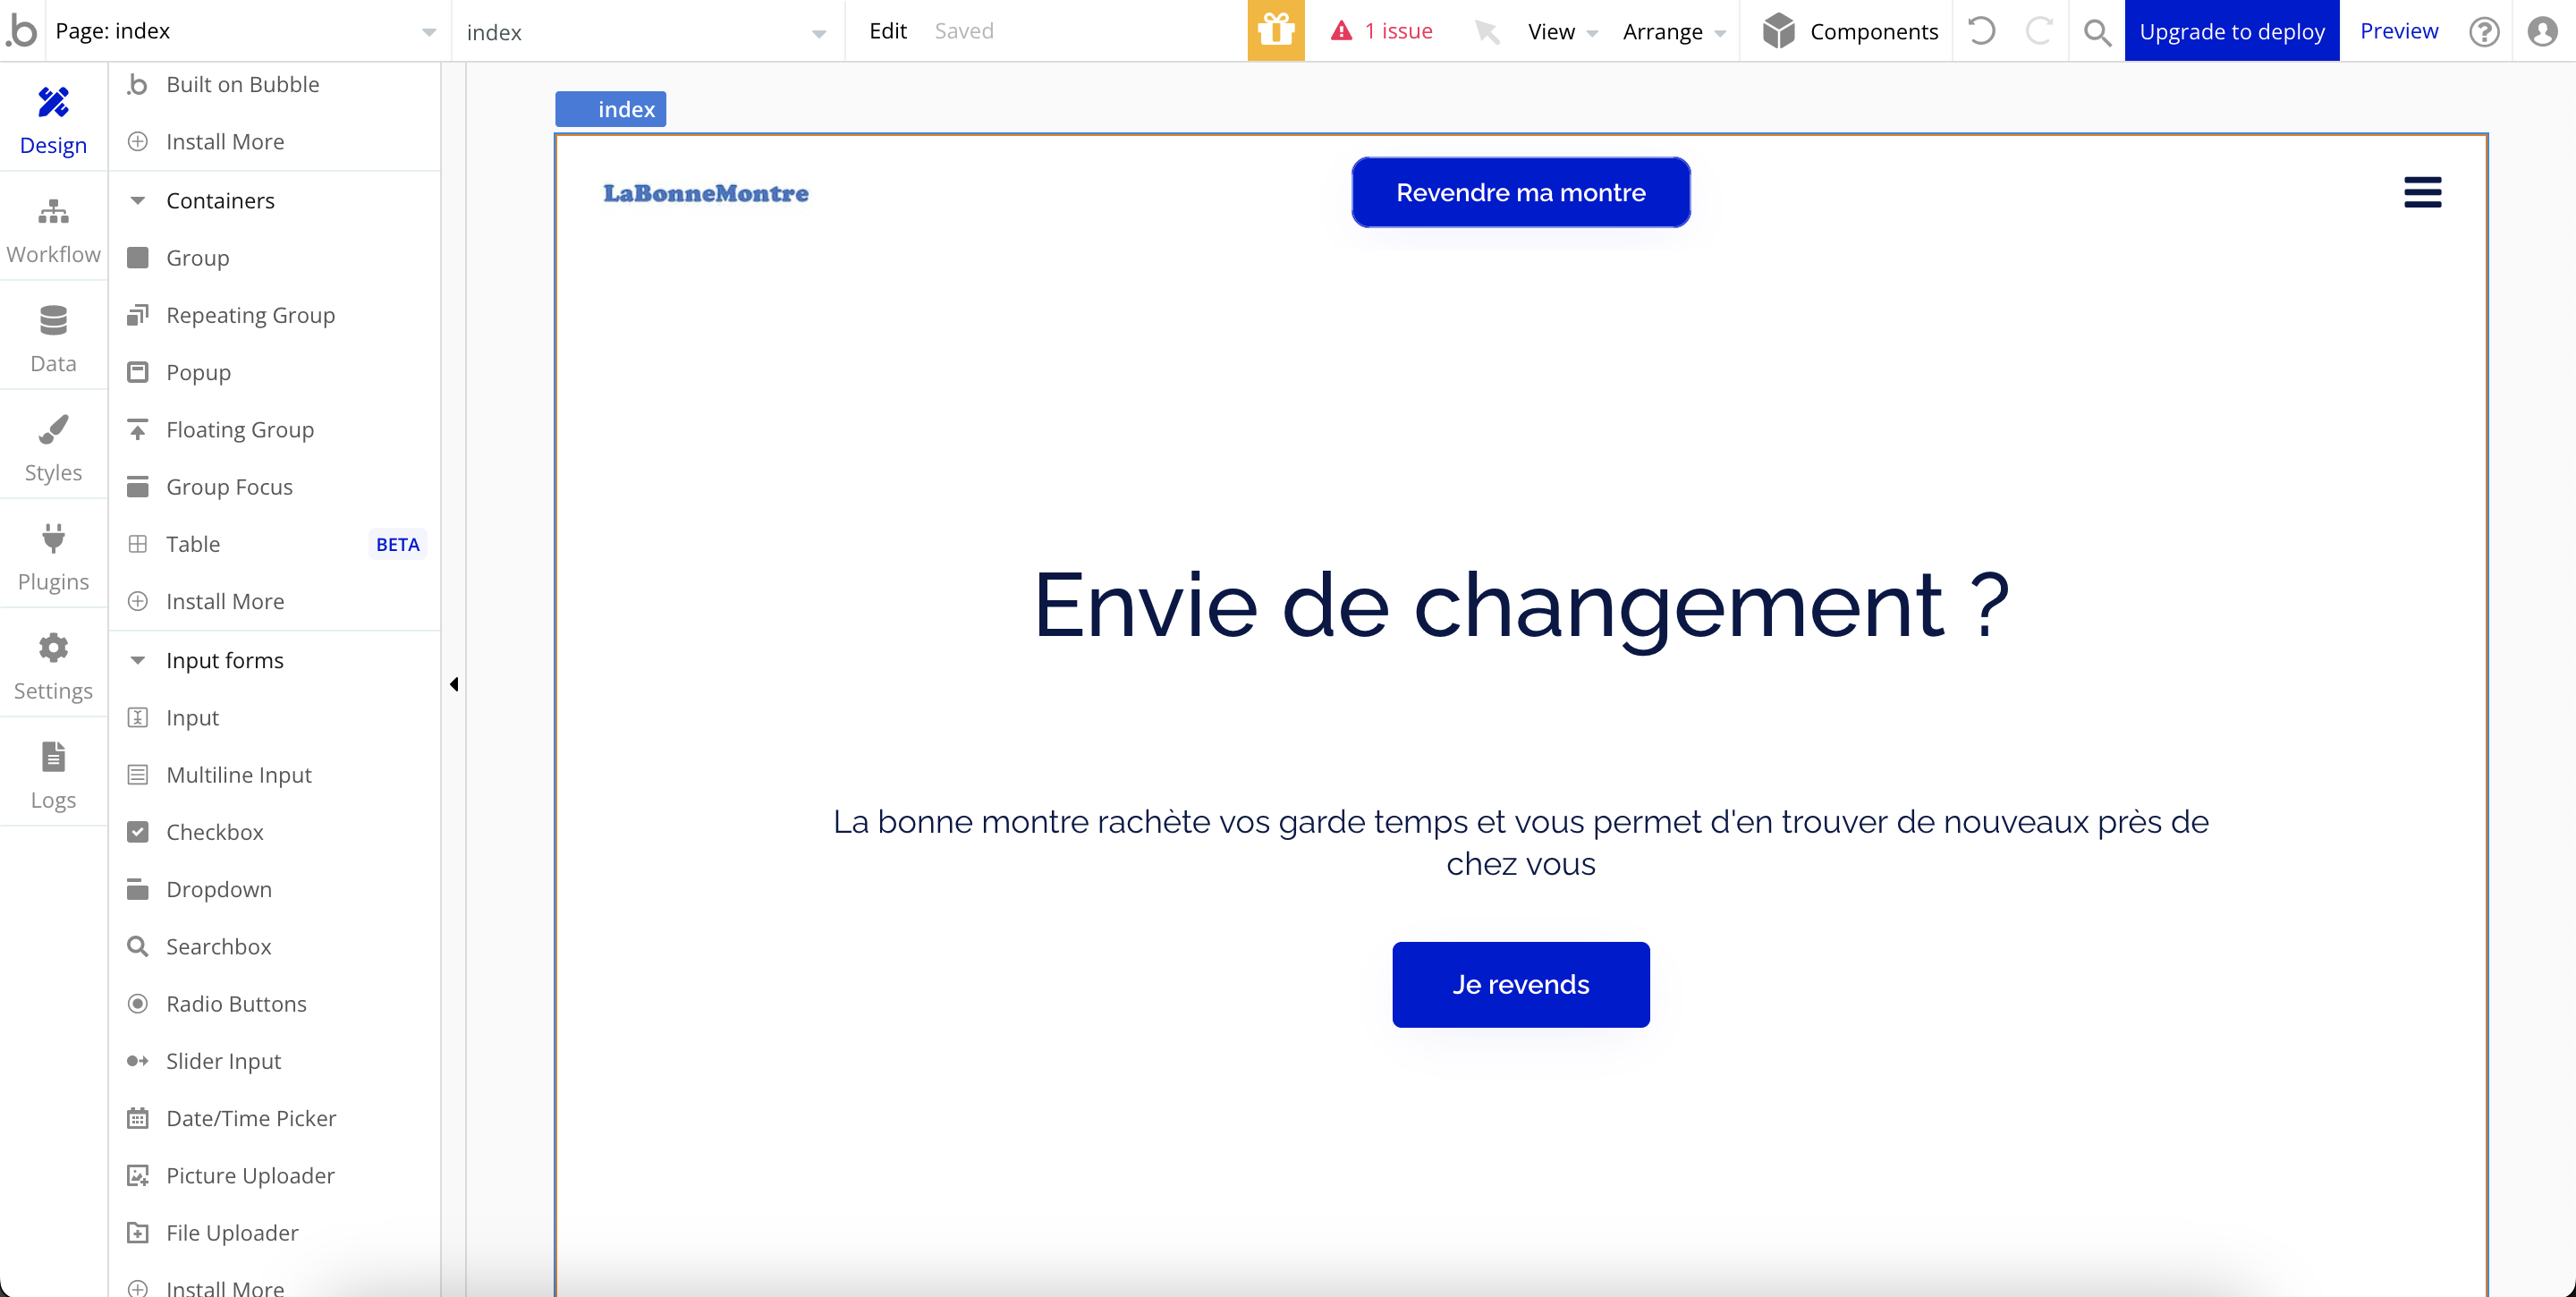Screen dimensions: 2576x1297
Task: Open the Styles brush icon
Action: point(53,430)
